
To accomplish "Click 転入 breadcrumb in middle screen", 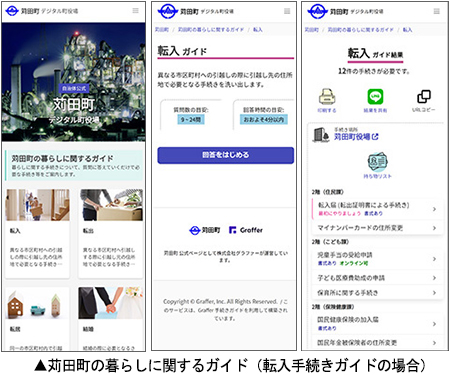I will point(258,30).
